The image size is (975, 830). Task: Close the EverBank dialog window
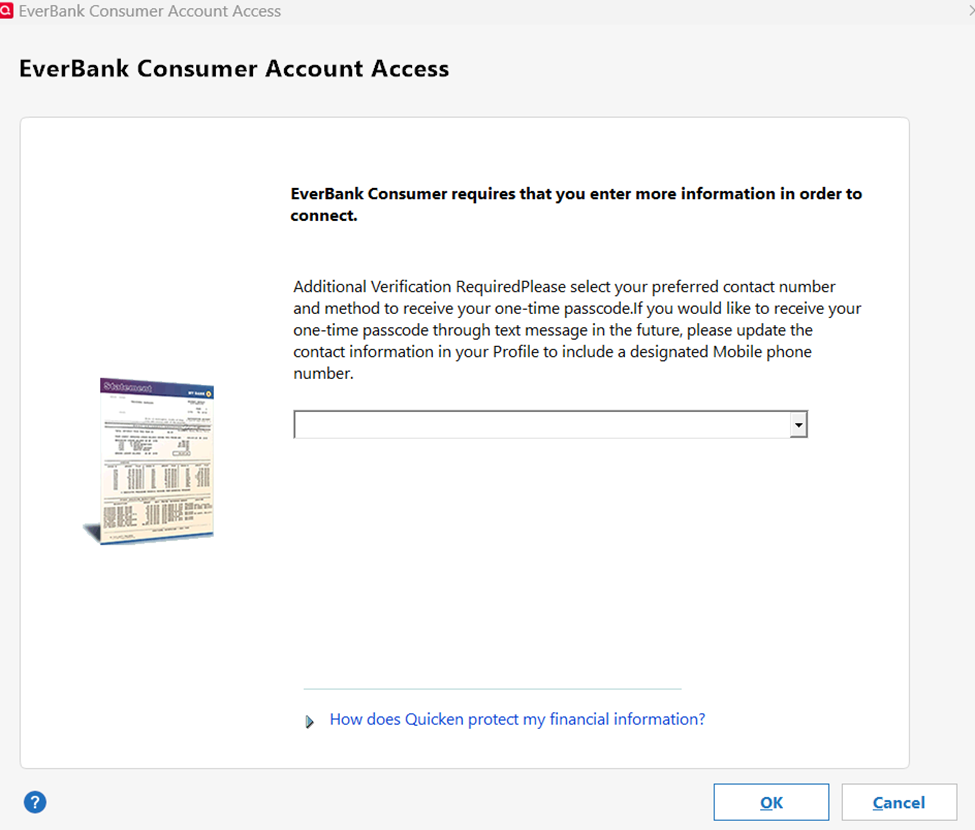pos(970,11)
